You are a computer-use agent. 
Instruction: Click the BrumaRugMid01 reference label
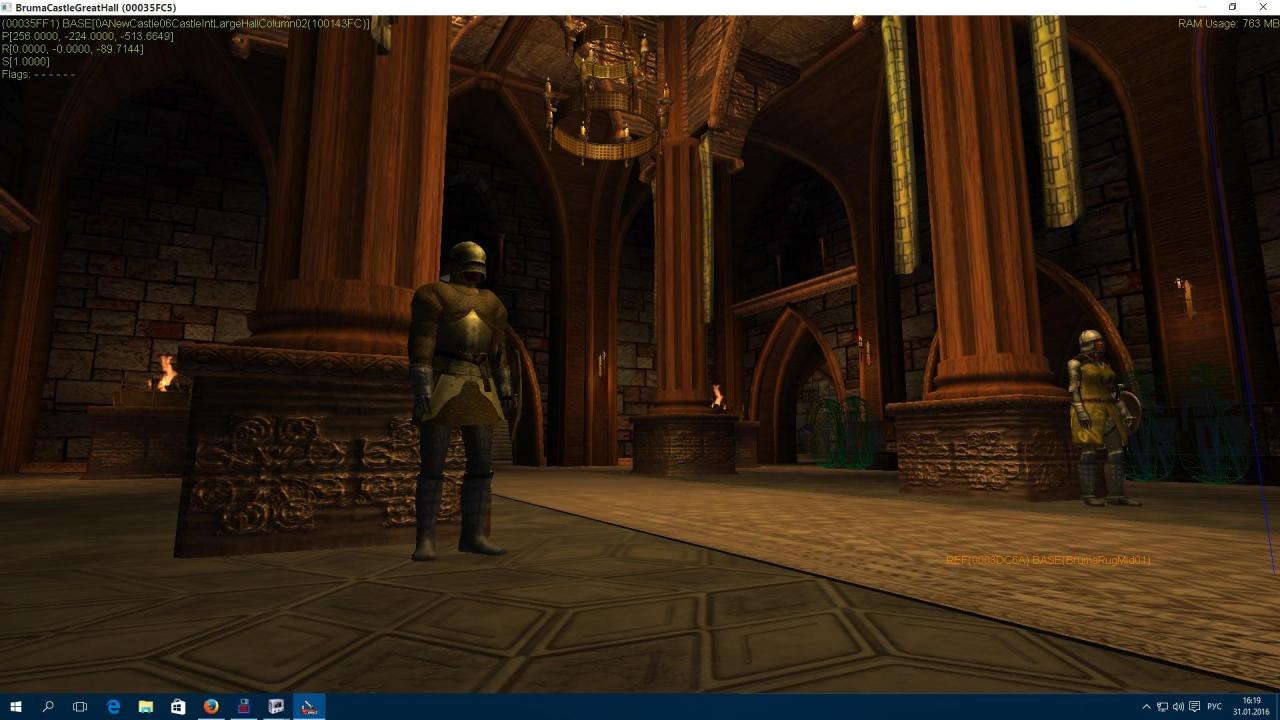[x=1047, y=560]
